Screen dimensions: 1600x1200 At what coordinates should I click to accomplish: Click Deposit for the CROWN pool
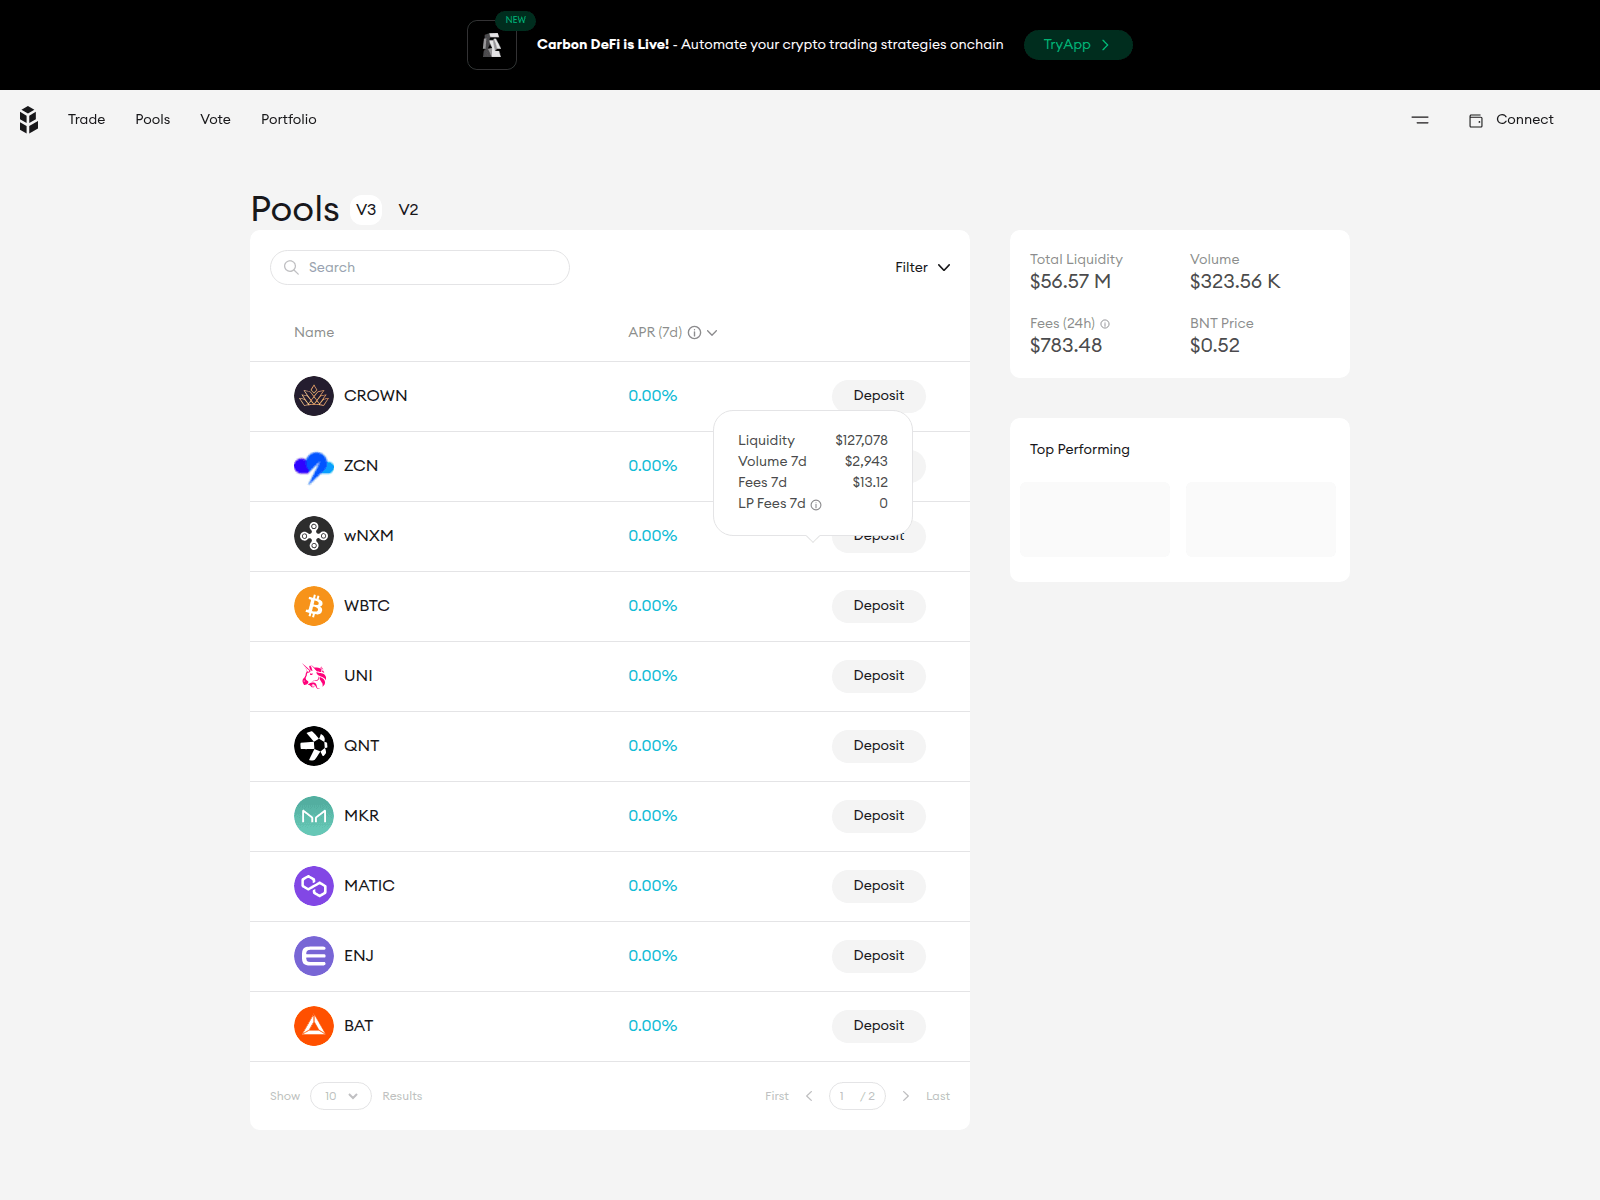click(878, 395)
